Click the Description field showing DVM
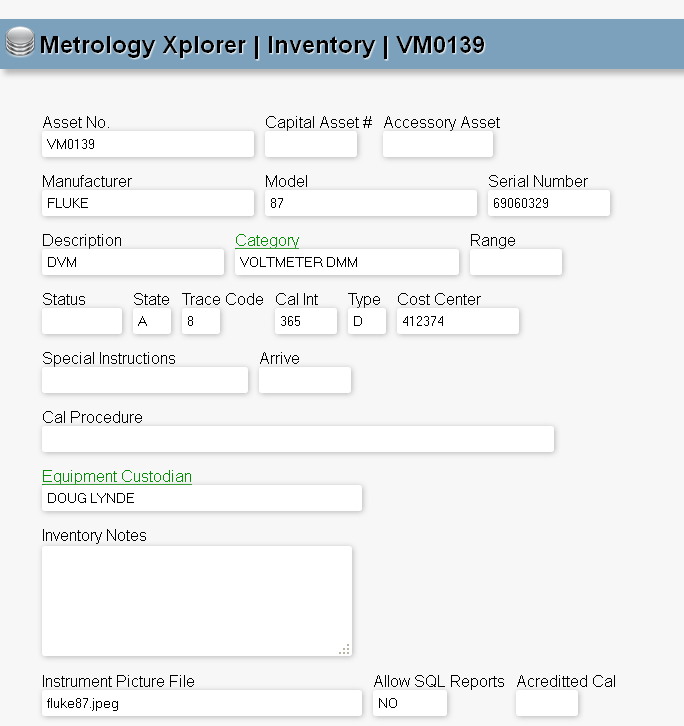The height and width of the screenshot is (726, 684). (133, 262)
